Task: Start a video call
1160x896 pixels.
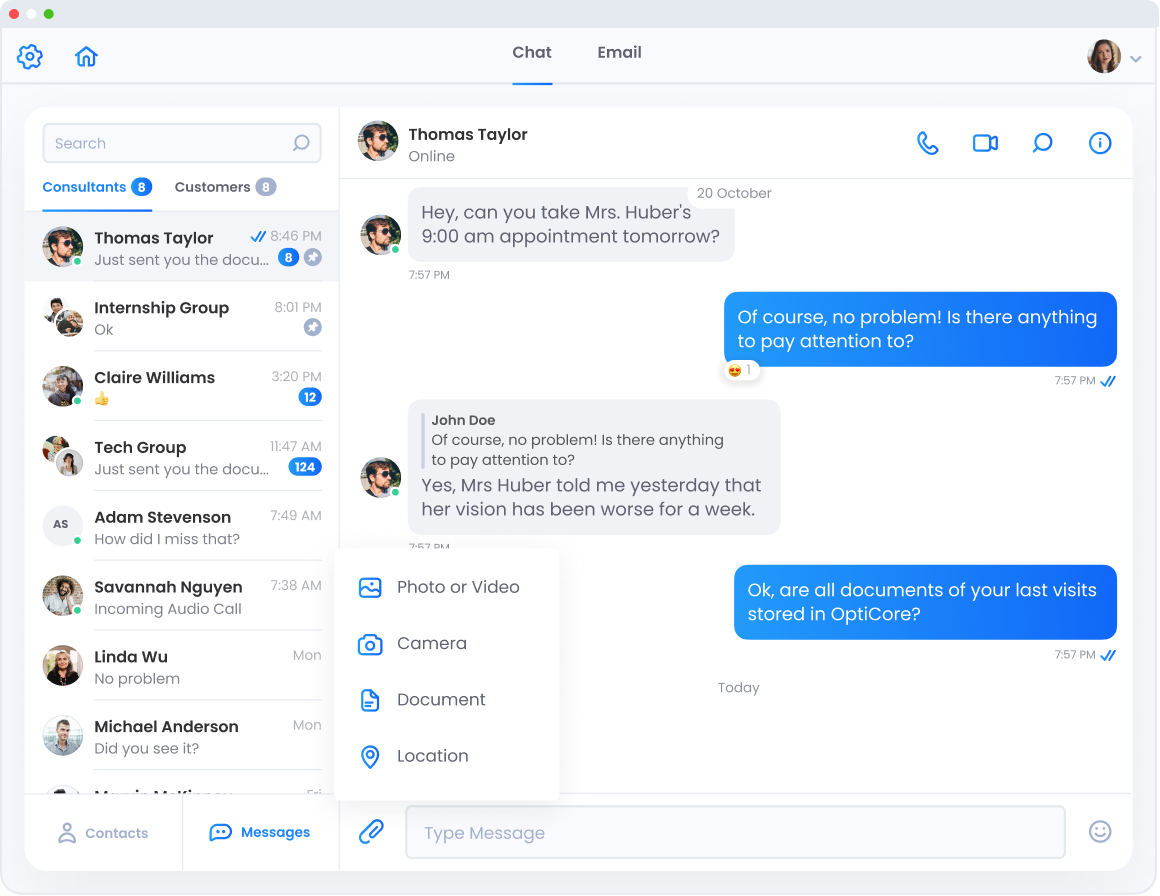Action: [x=985, y=143]
